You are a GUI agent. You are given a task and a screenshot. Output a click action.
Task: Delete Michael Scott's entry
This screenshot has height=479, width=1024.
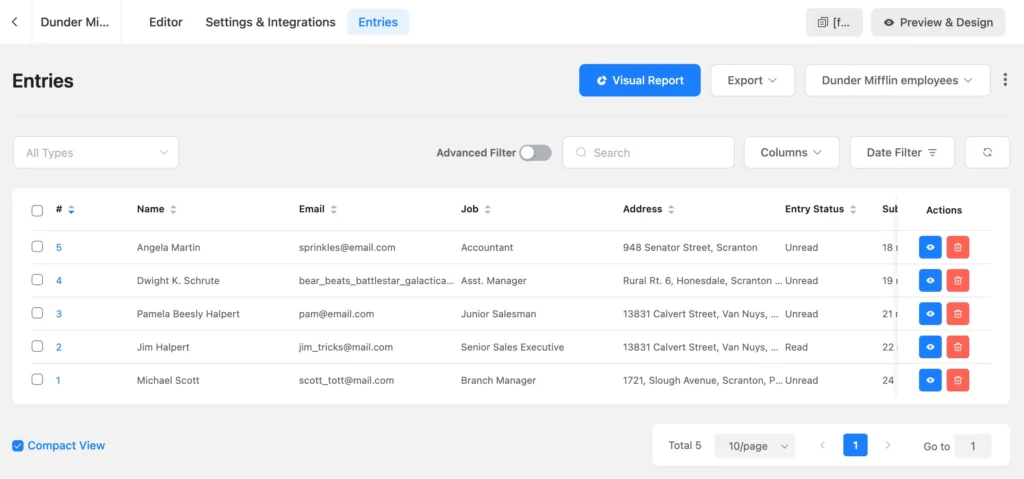tap(958, 380)
